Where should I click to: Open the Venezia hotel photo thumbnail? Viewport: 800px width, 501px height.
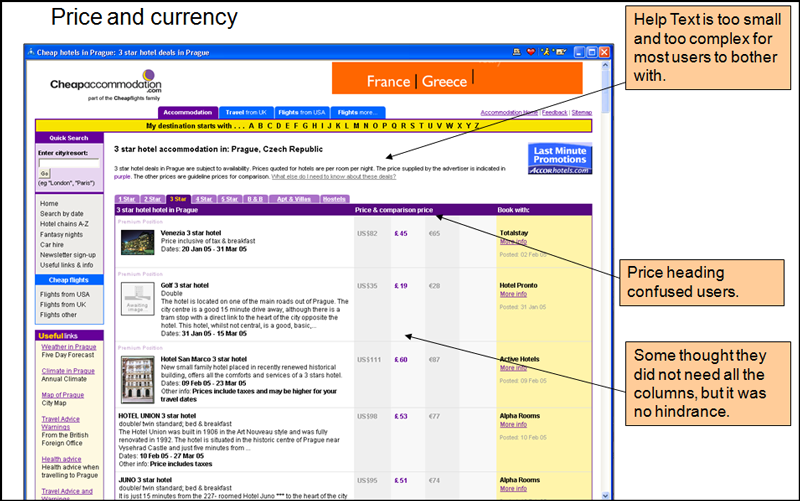tap(138, 242)
